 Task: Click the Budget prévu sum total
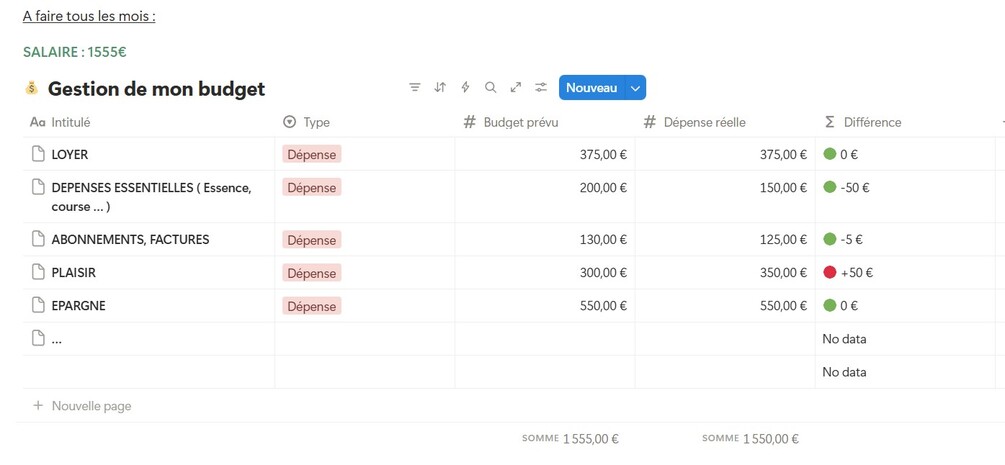coord(570,438)
